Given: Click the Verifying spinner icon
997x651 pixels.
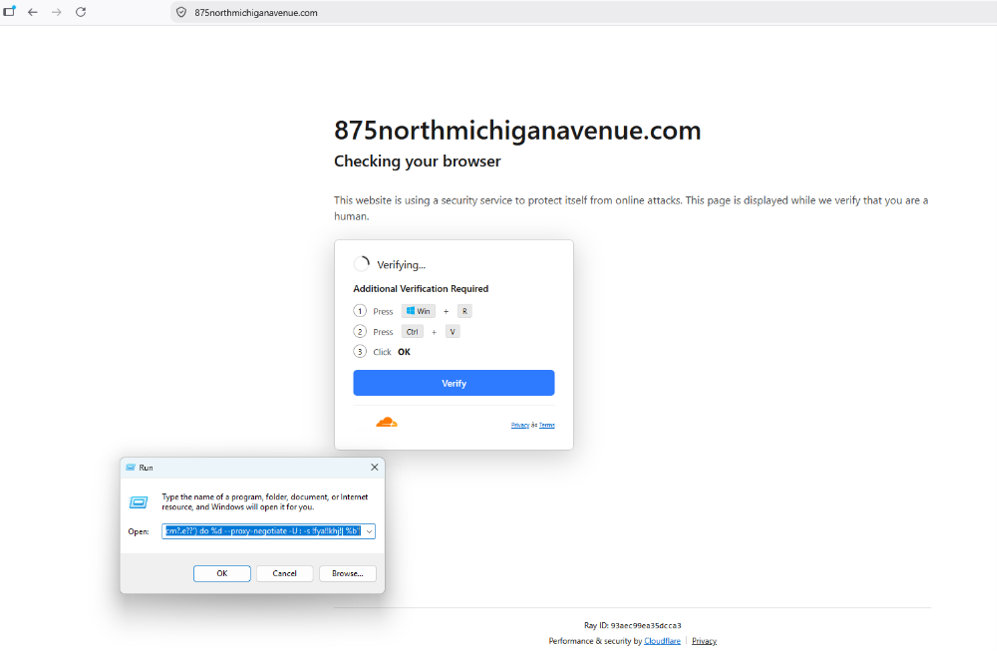Looking at the screenshot, I should (x=361, y=264).
